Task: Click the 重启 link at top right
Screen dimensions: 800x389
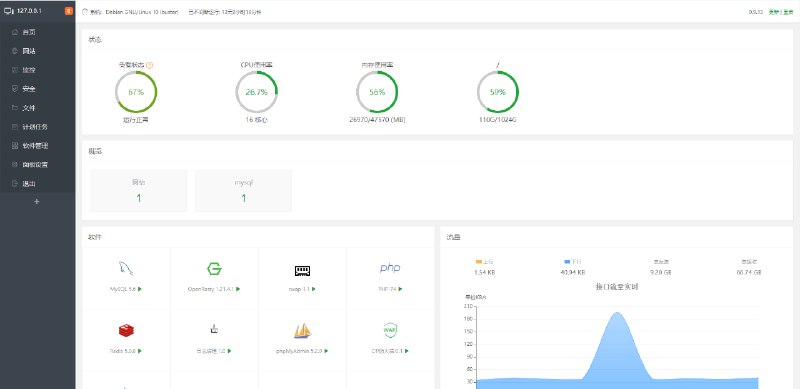Action: pyautogui.click(x=788, y=12)
